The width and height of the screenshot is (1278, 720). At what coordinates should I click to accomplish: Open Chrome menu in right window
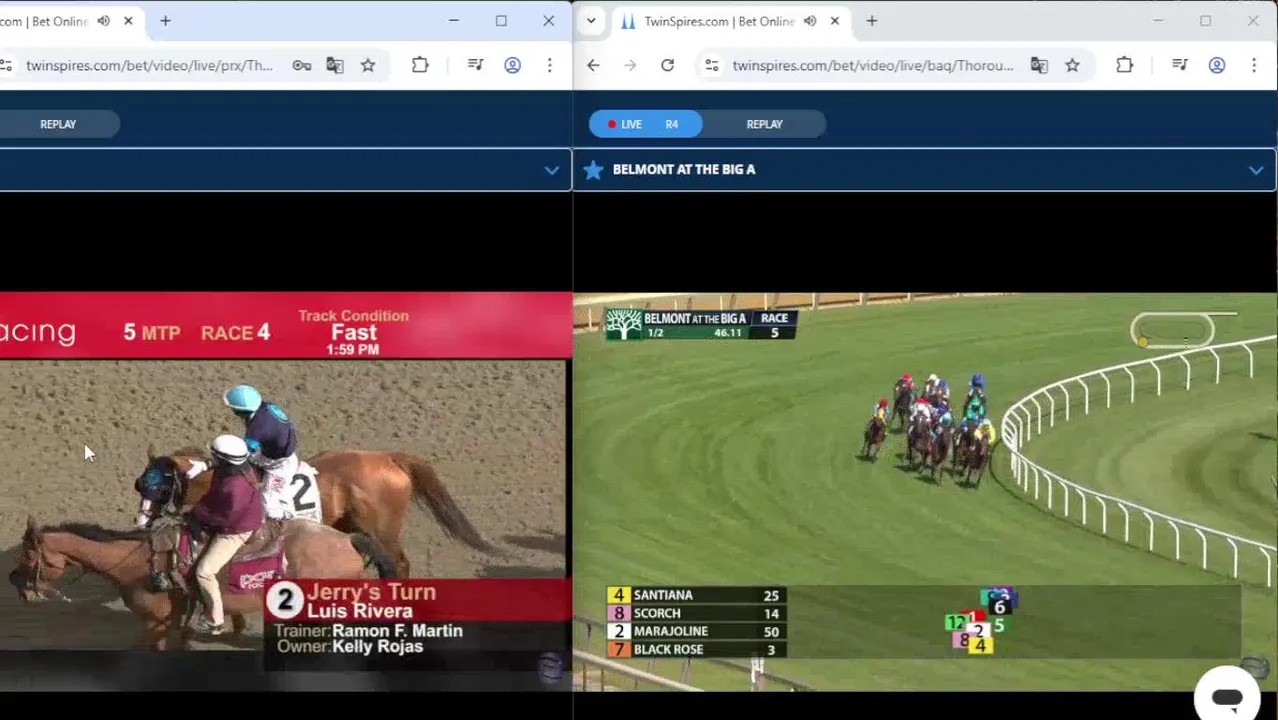1254,66
